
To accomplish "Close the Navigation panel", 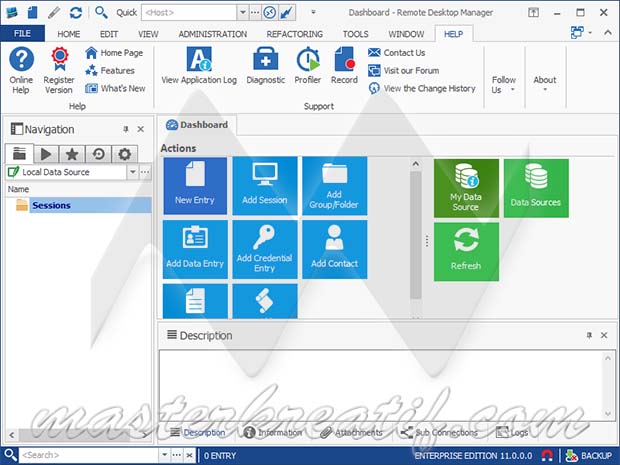I will pos(140,129).
